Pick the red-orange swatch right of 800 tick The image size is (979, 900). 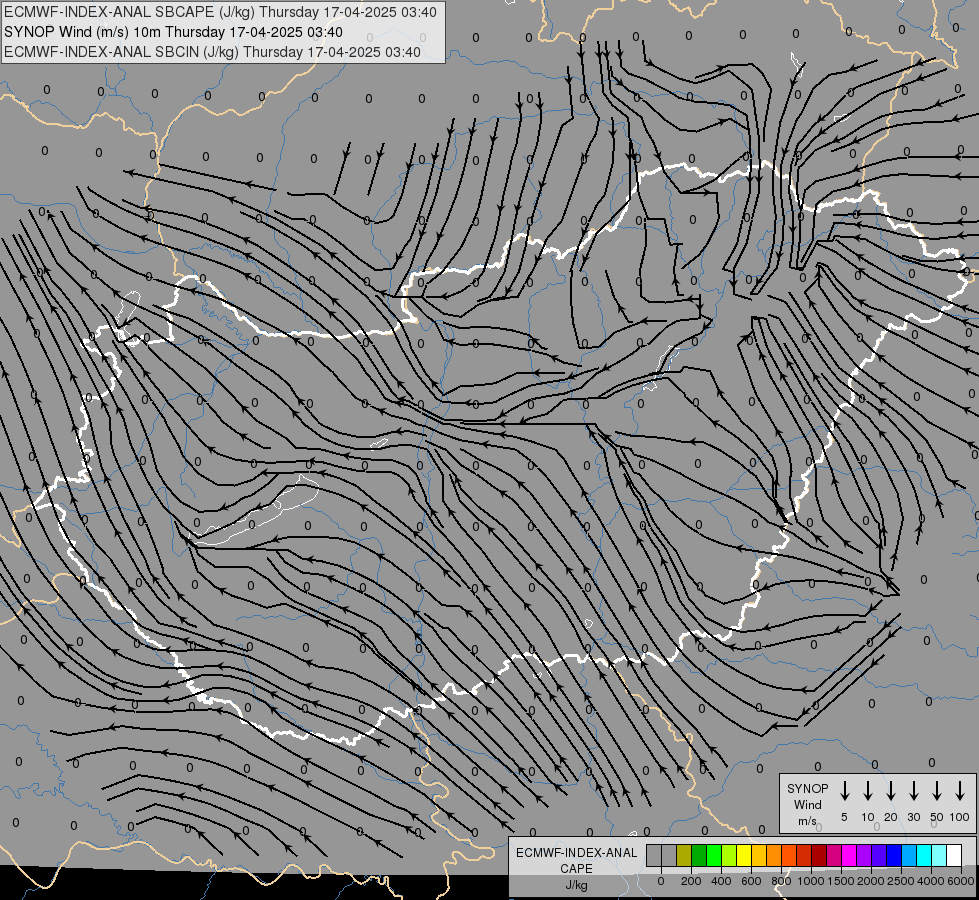pyautogui.click(x=789, y=855)
